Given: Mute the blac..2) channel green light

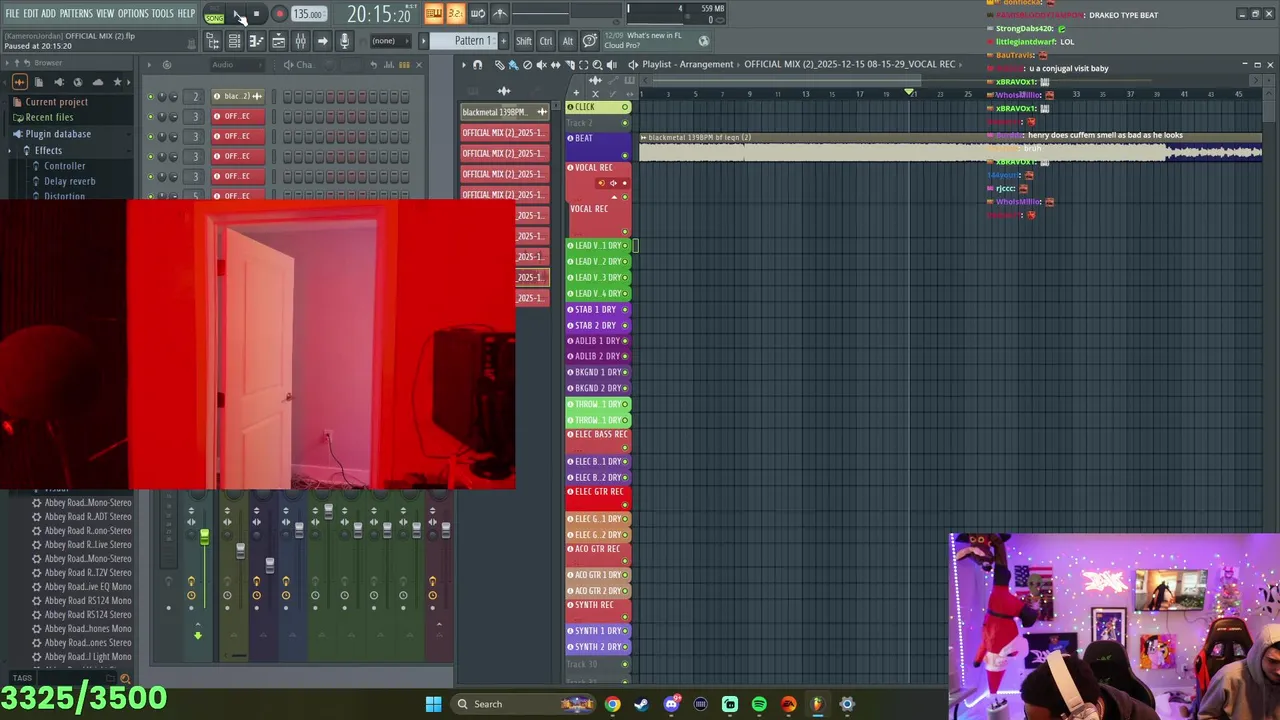Looking at the screenshot, I should (151, 97).
